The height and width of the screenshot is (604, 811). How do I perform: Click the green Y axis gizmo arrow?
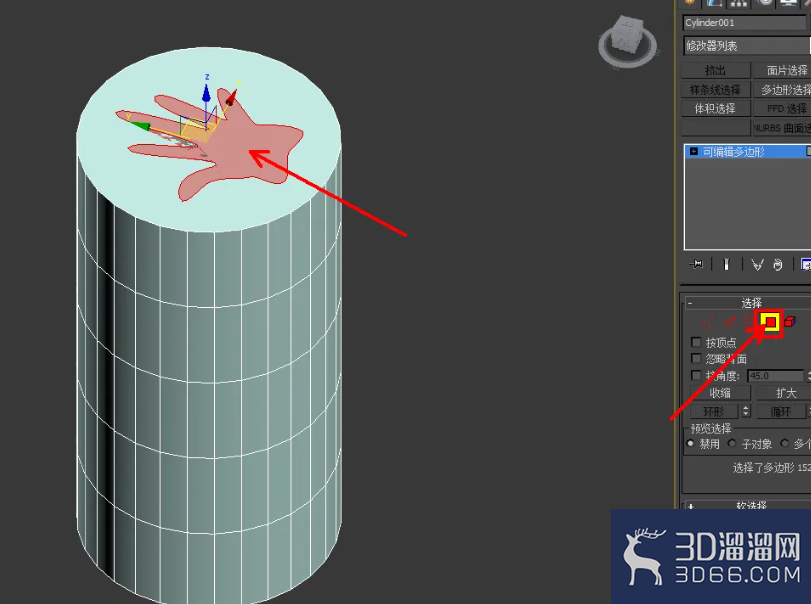tap(139, 125)
